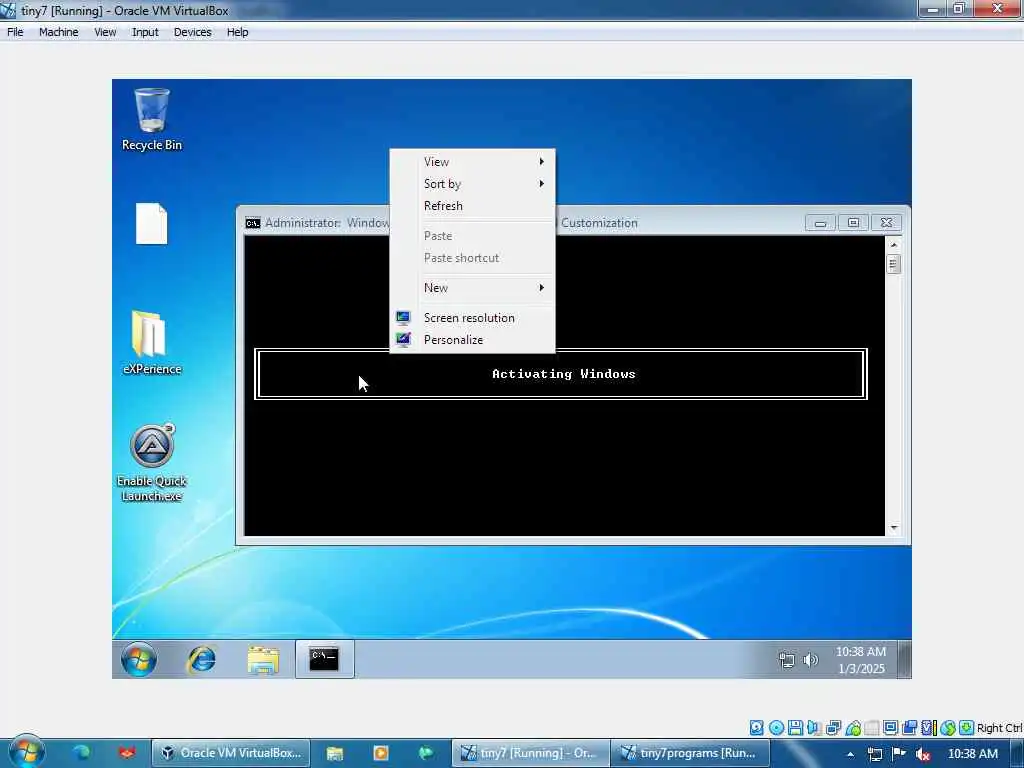Image resolution: width=1024 pixels, height=768 pixels.
Task: Open the Recycle Bin desktop icon
Action: [x=152, y=120]
